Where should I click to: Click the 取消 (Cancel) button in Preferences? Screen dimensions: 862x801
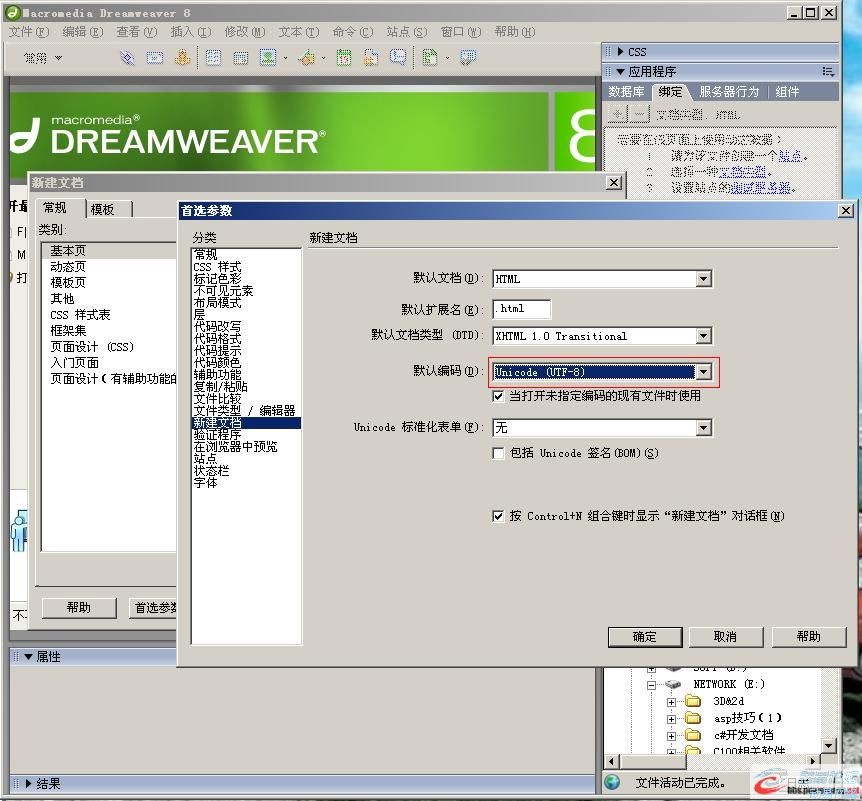coord(725,637)
